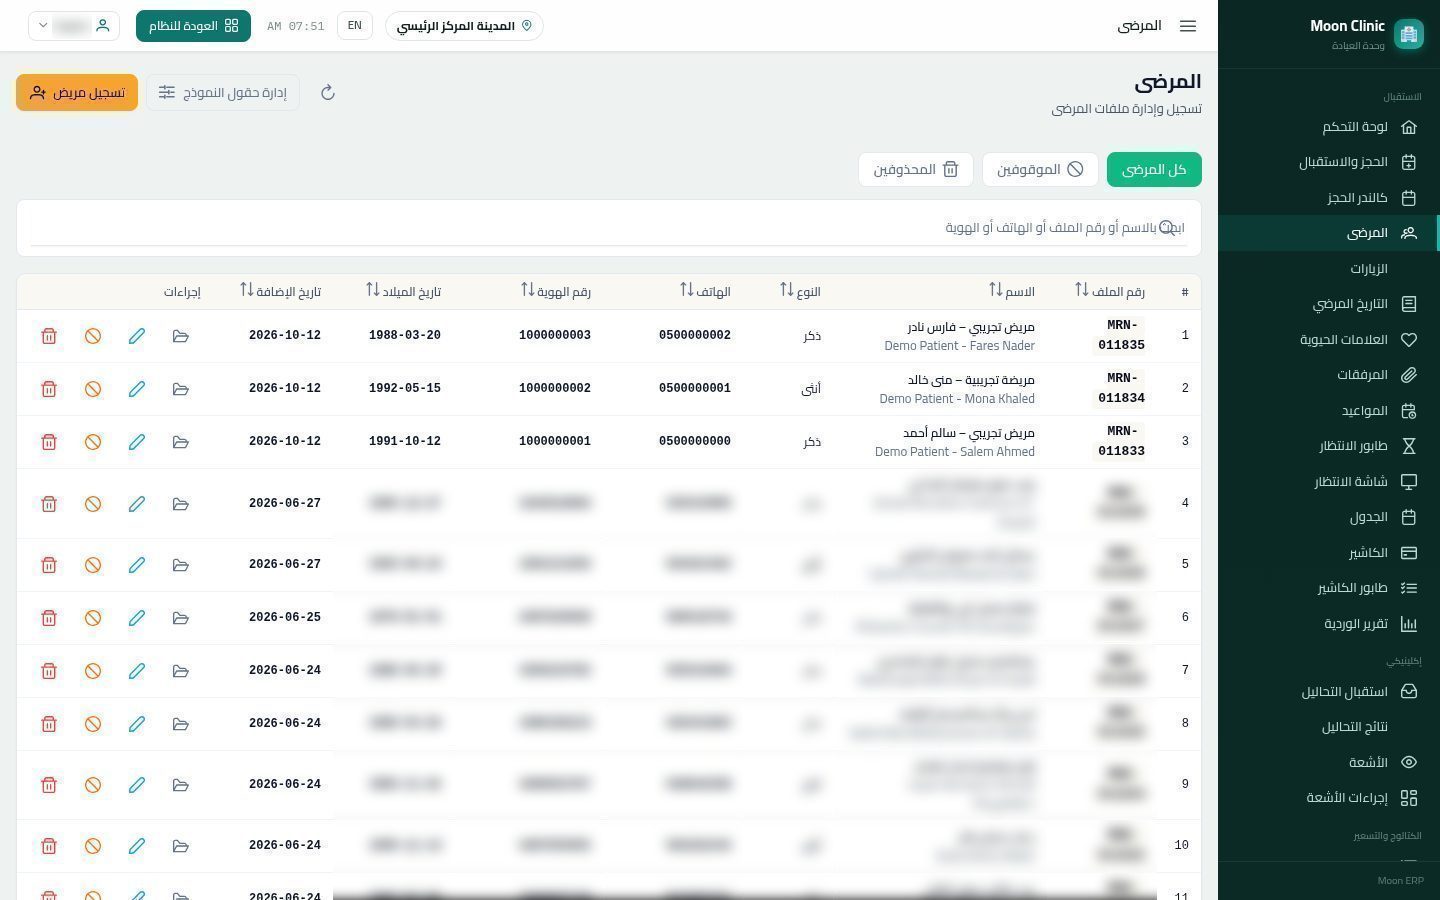Suspend row 4 patient via ban icon
Viewport: 1440px width, 900px height.
pyautogui.click(x=93, y=504)
